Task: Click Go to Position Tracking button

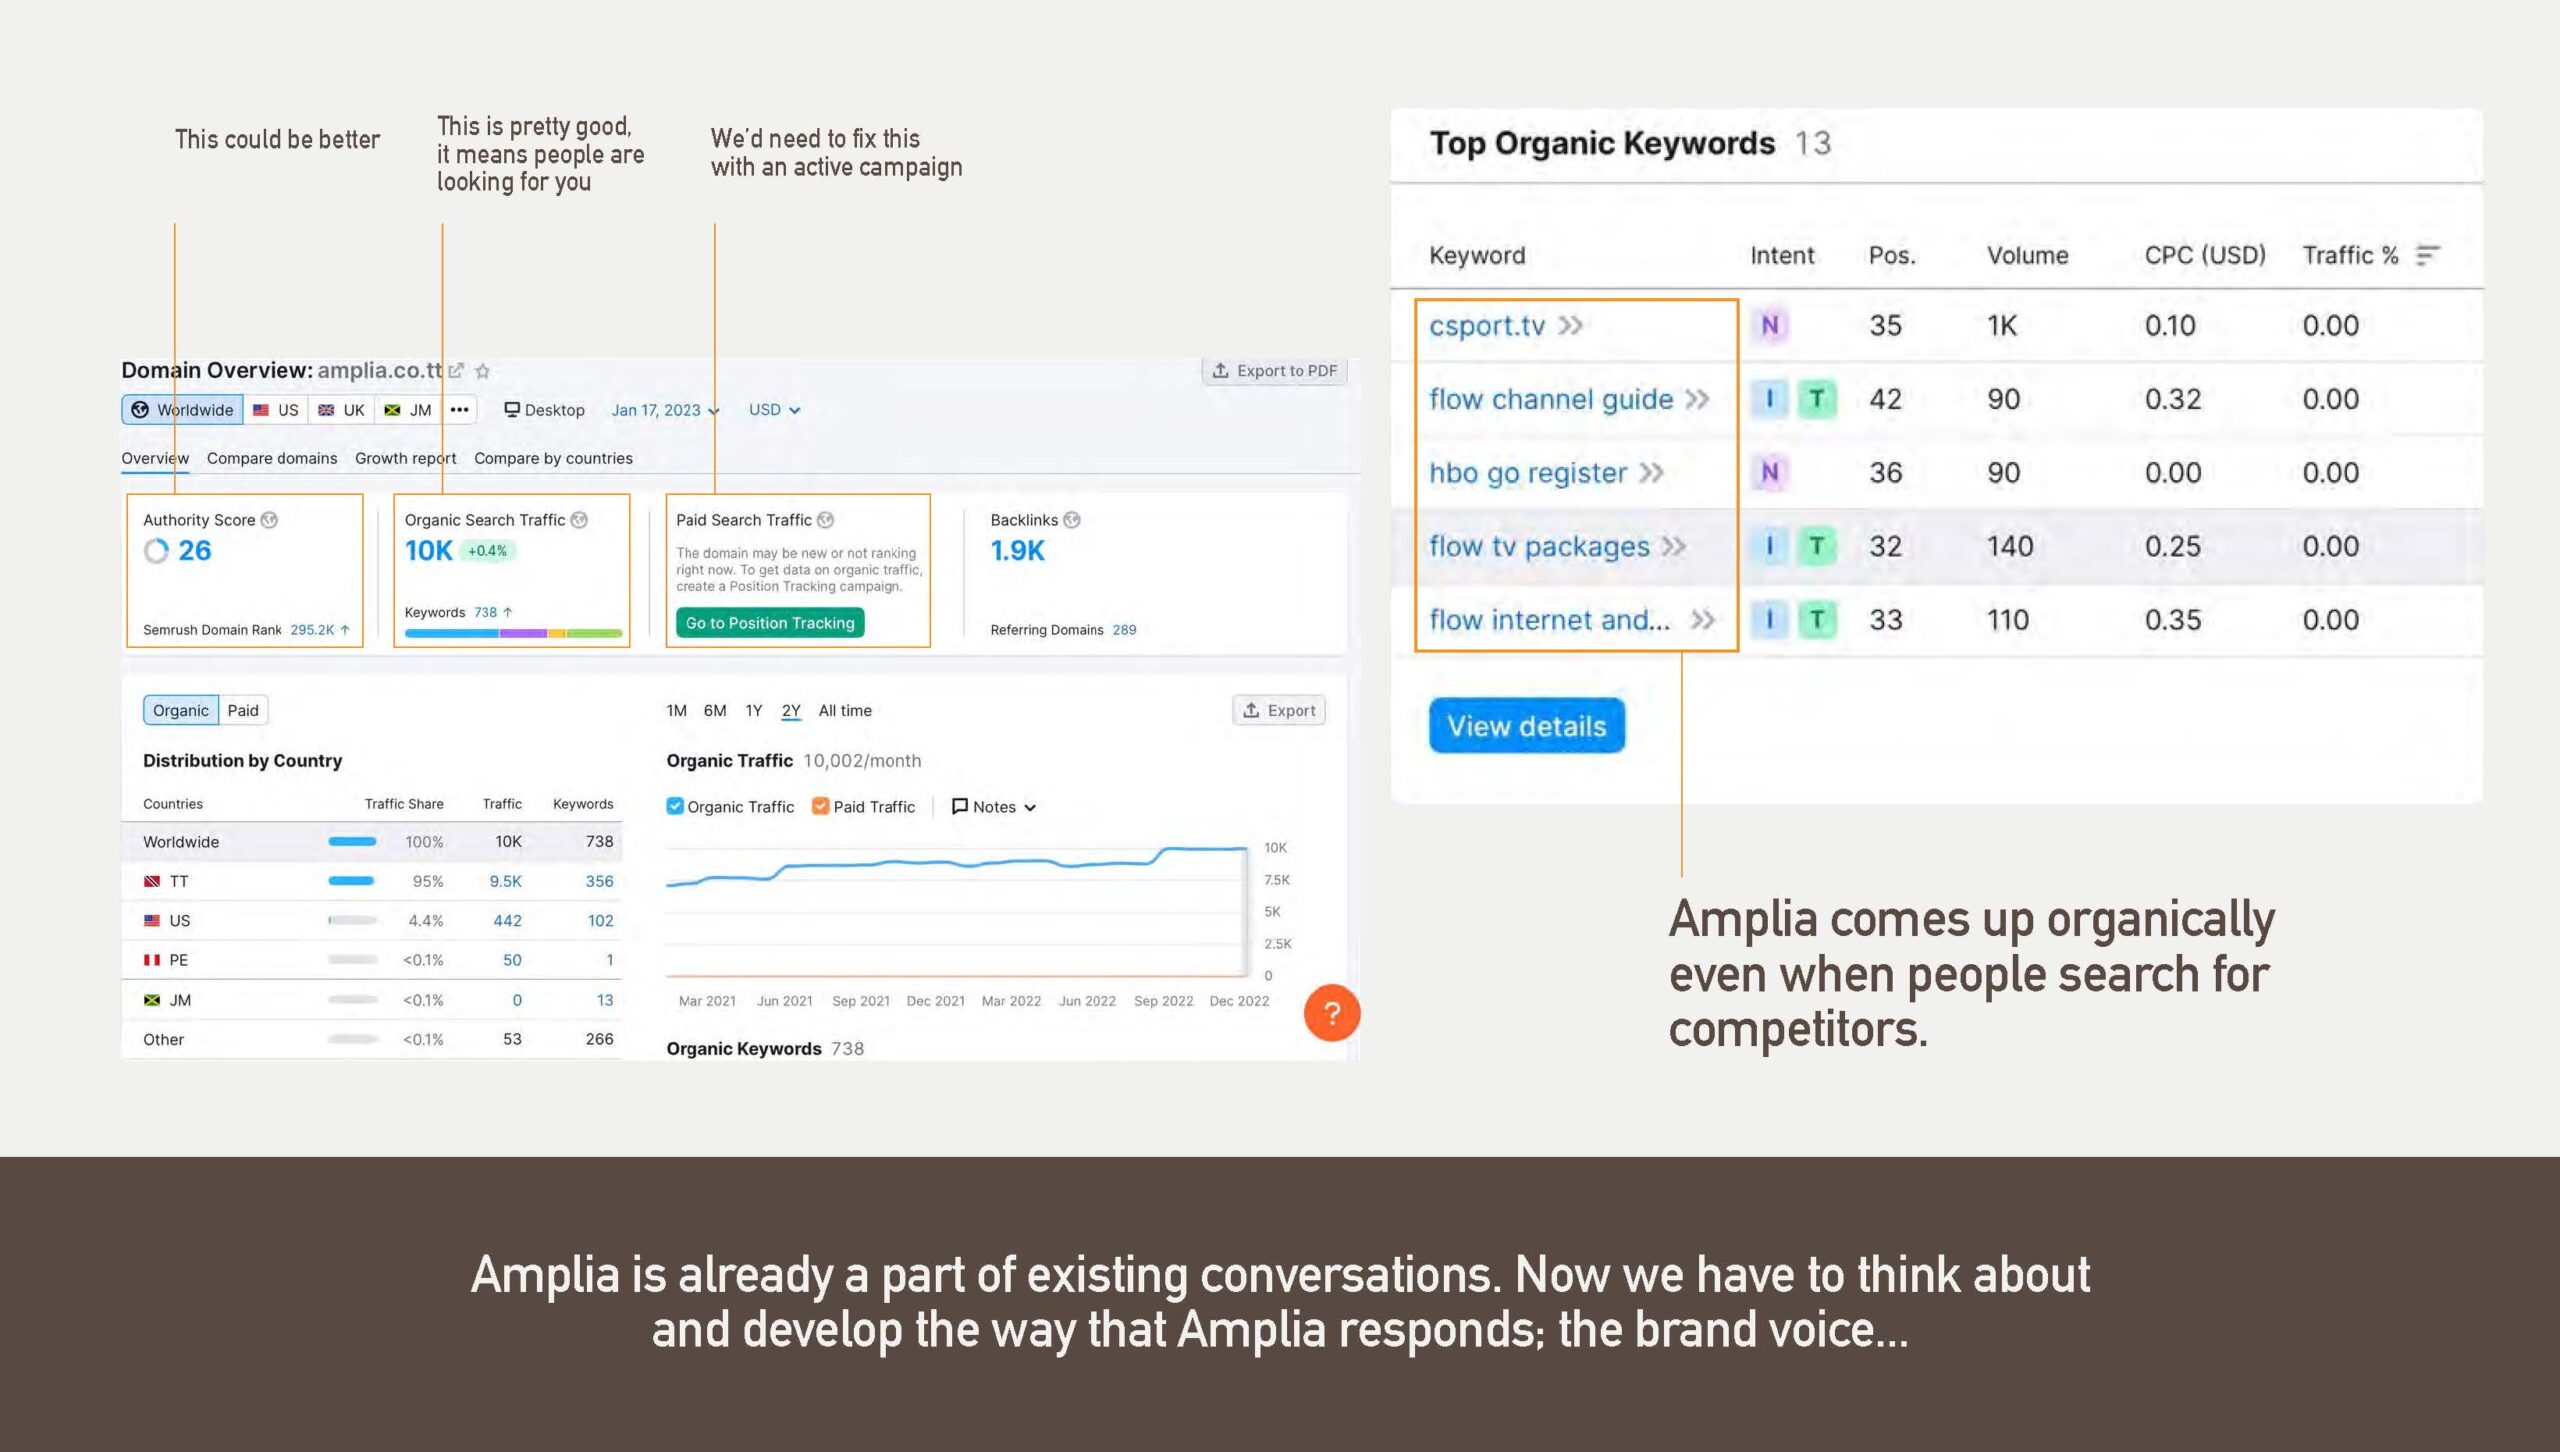Action: [x=770, y=623]
